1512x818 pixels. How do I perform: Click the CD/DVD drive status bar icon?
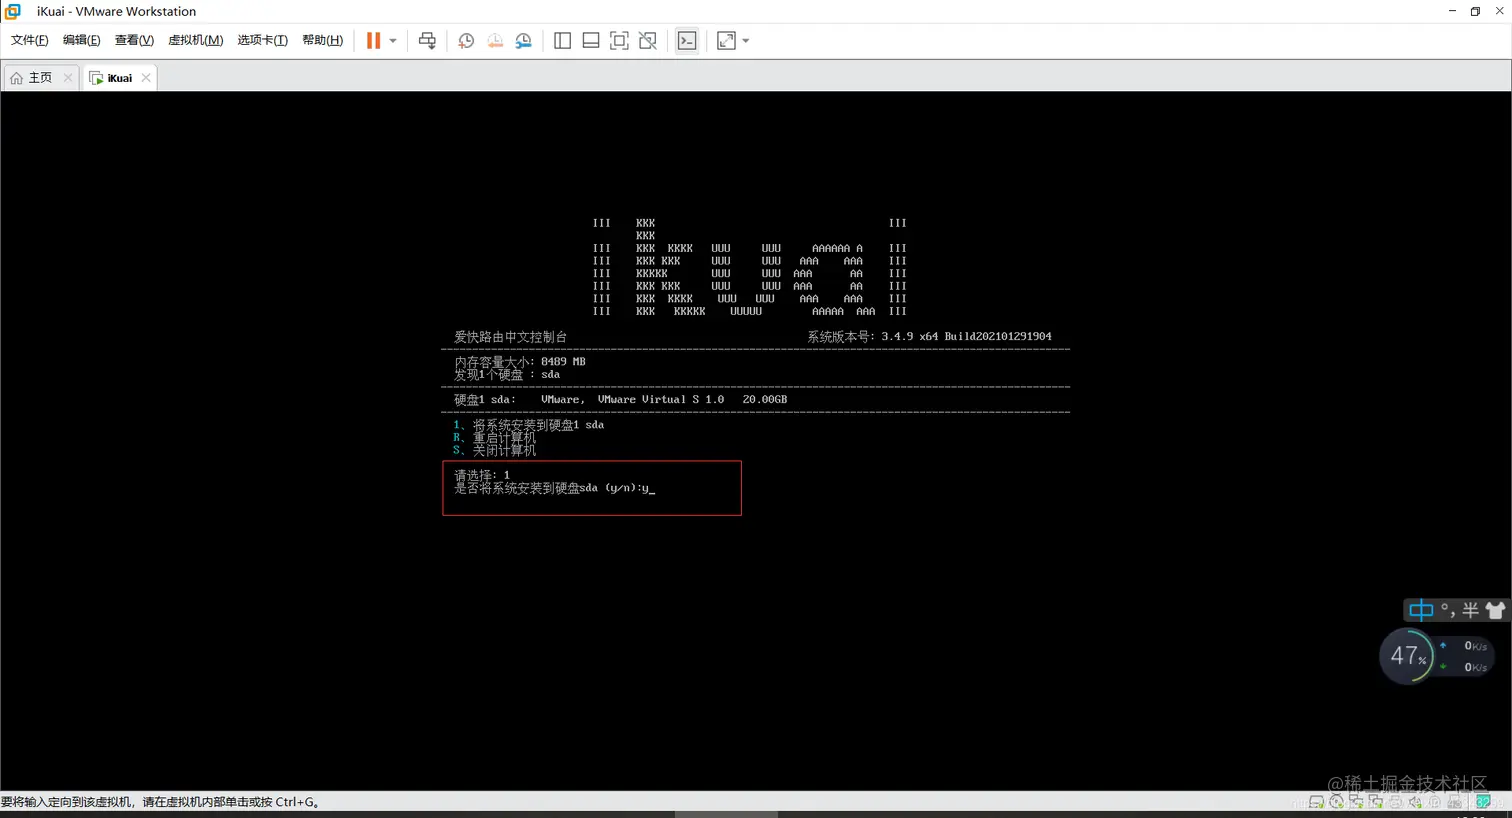1336,802
